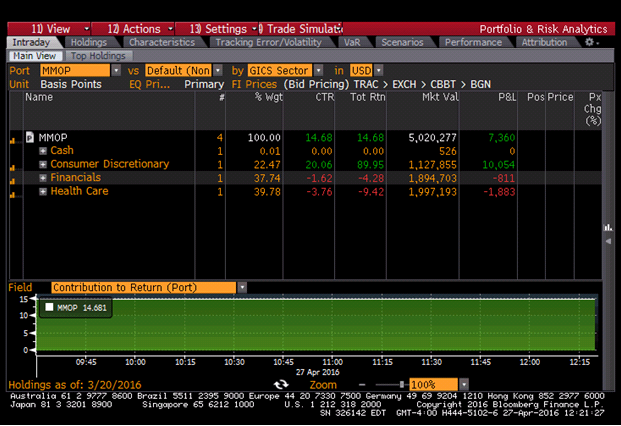The height and width of the screenshot is (426, 621).
Task: Click the chart icon beside Consumer Discretionary row
Action: (12, 165)
